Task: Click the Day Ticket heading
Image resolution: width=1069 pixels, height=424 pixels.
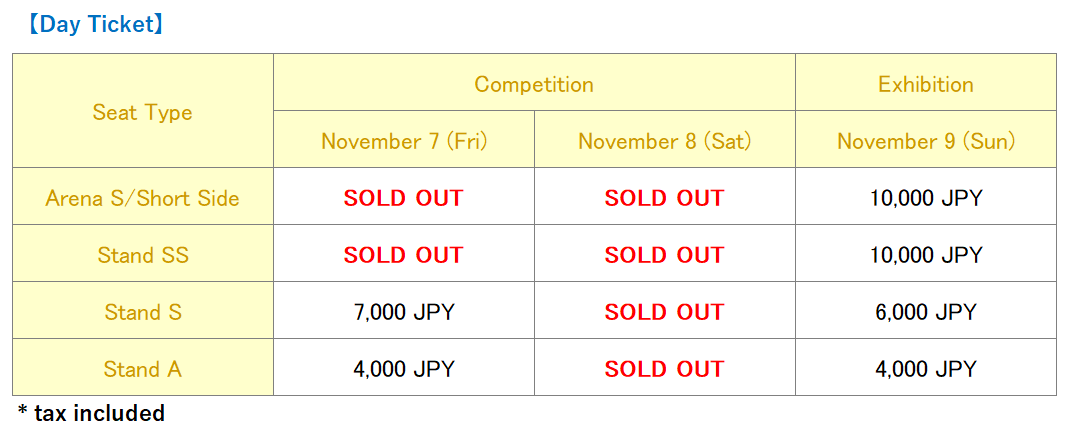Action: (x=93, y=25)
